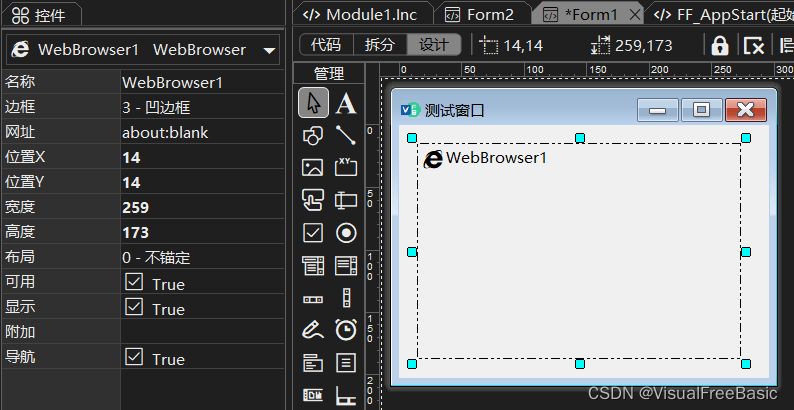The height and width of the screenshot is (410, 794).
Task: Open the 布局 value 0 - 不锚定
Action: [x=203, y=257]
